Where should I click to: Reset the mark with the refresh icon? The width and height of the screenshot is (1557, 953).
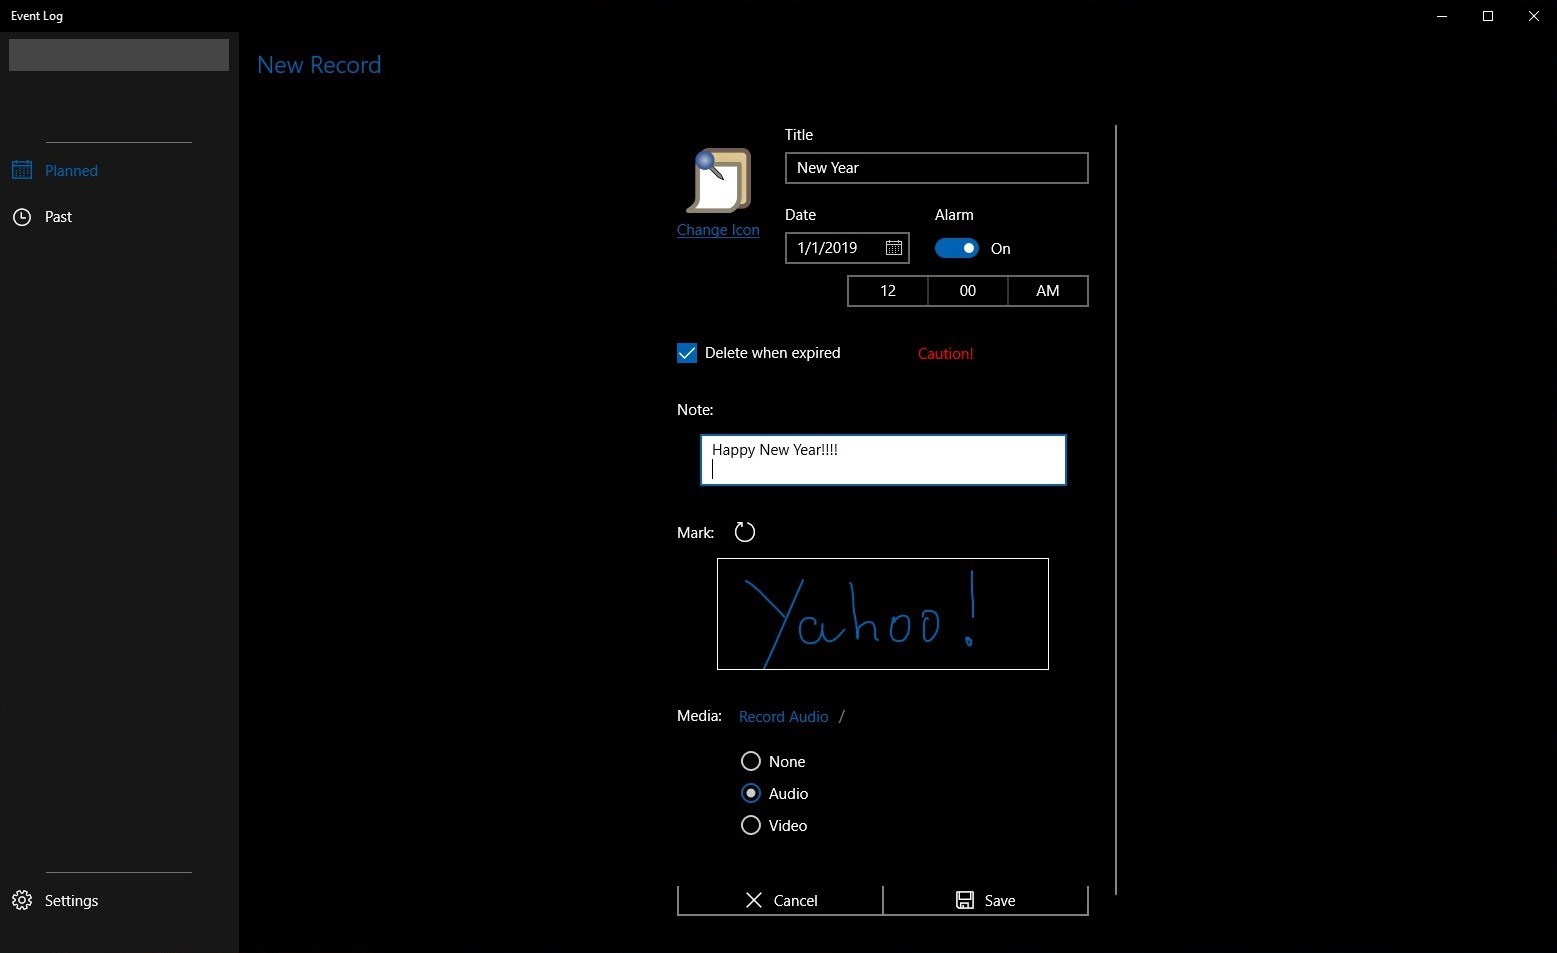(745, 532)
